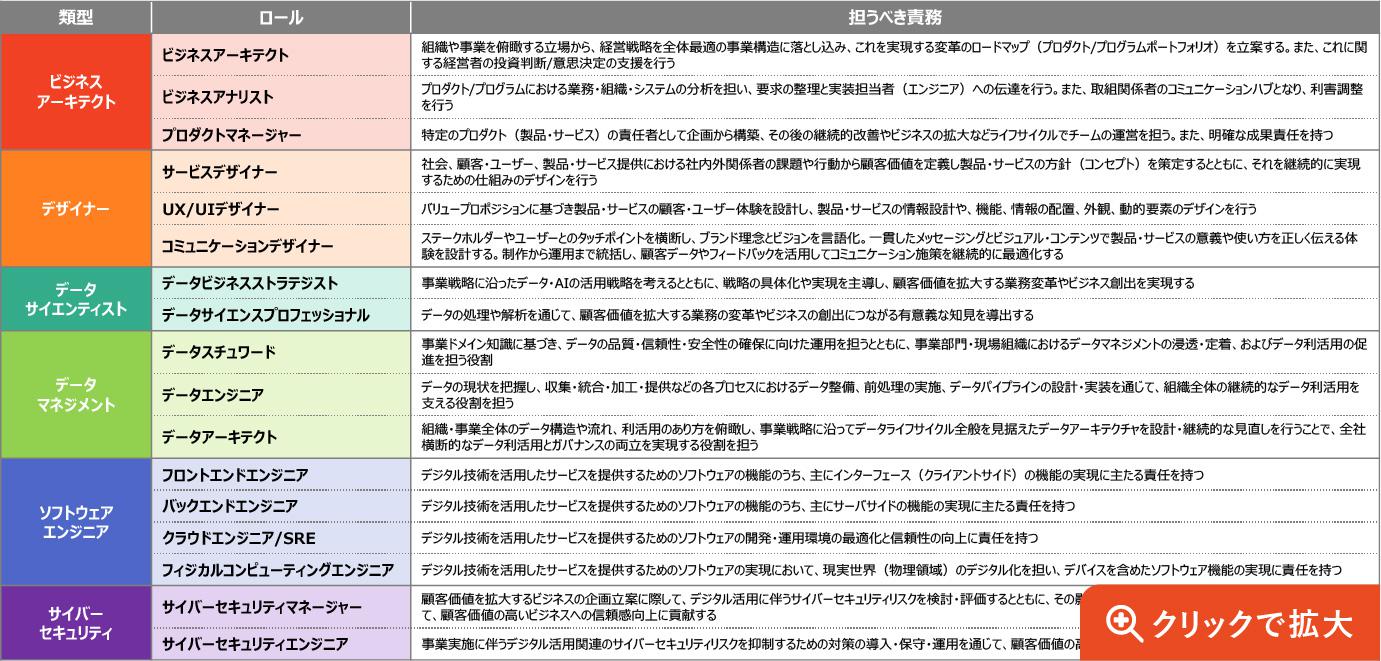The image size is (1381, 661).
Task: Click the UX/UIデザイナー responsibility description
Action: pyautogui.click(x=895, y=209)
